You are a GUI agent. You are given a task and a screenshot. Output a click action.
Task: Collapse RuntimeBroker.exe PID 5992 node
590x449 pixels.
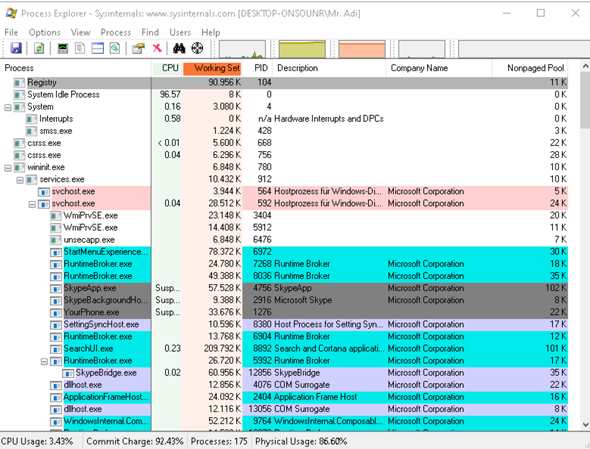tap(44, 361)
